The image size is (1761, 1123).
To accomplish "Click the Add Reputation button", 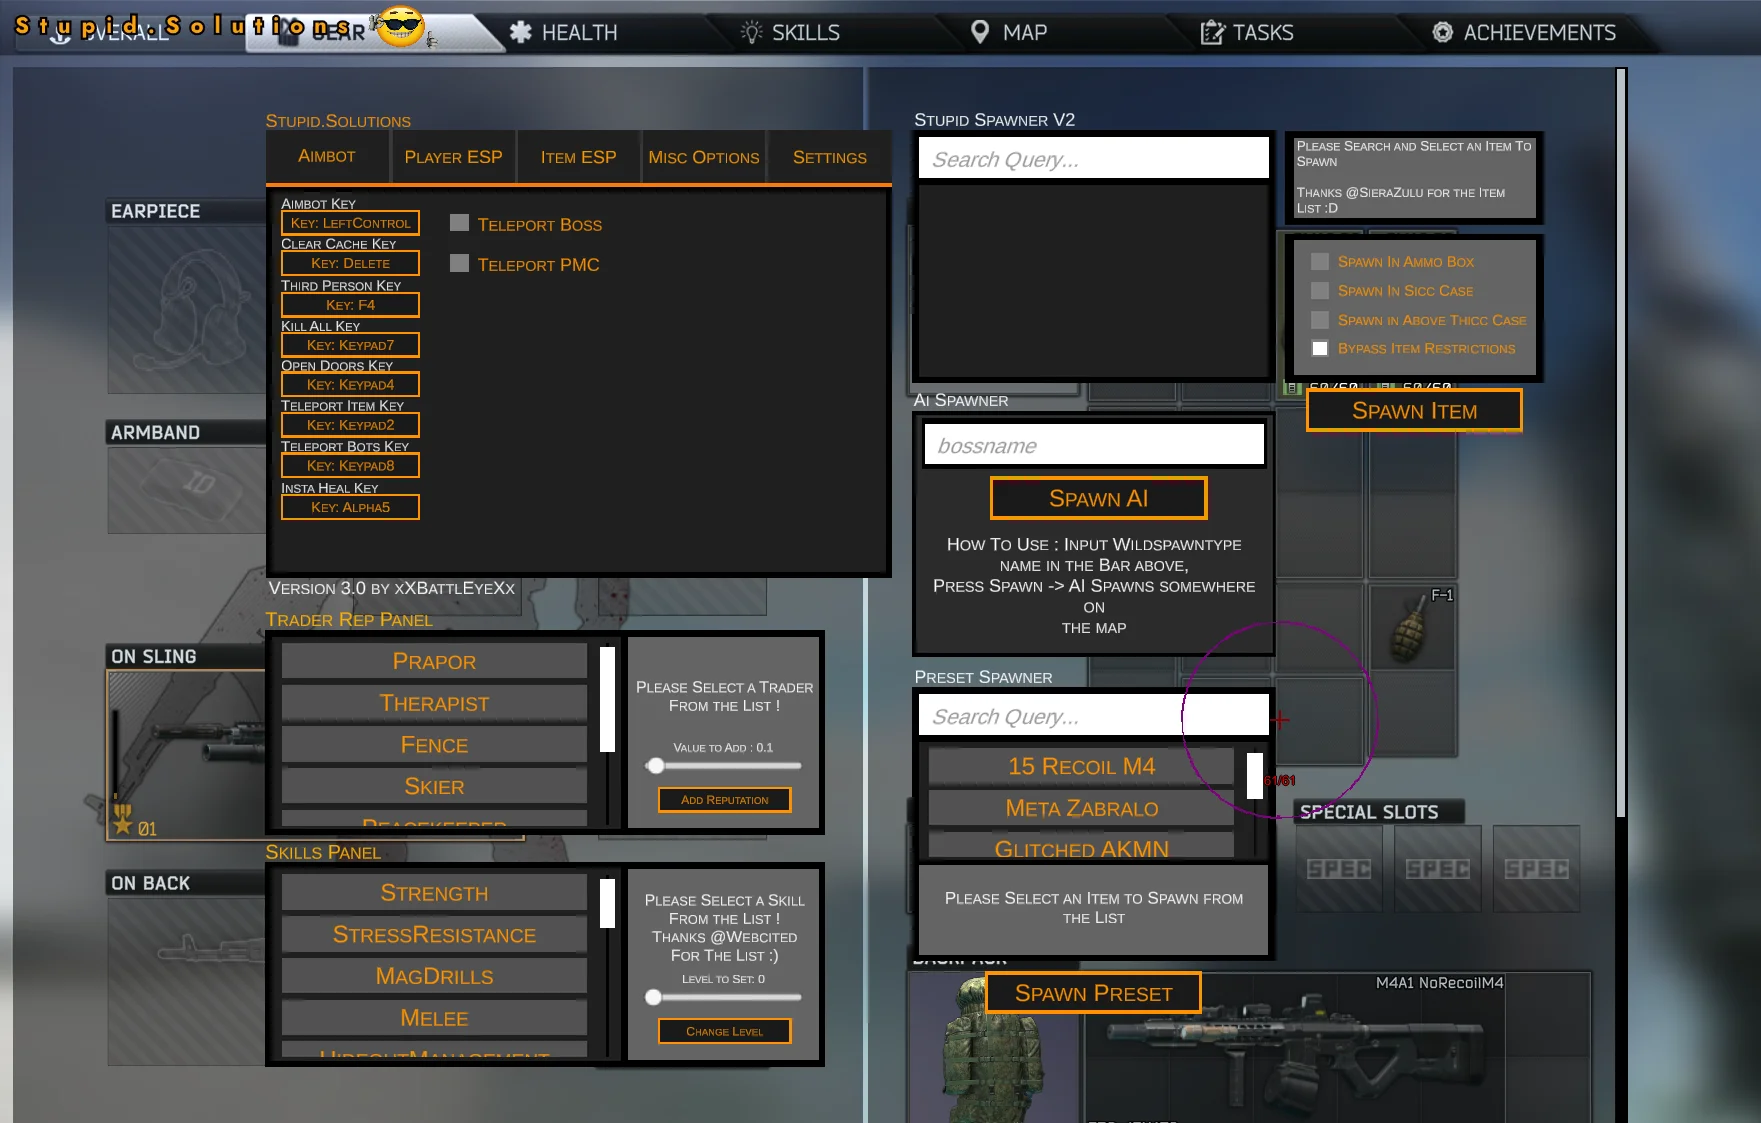I will click(x=724, y=800).
